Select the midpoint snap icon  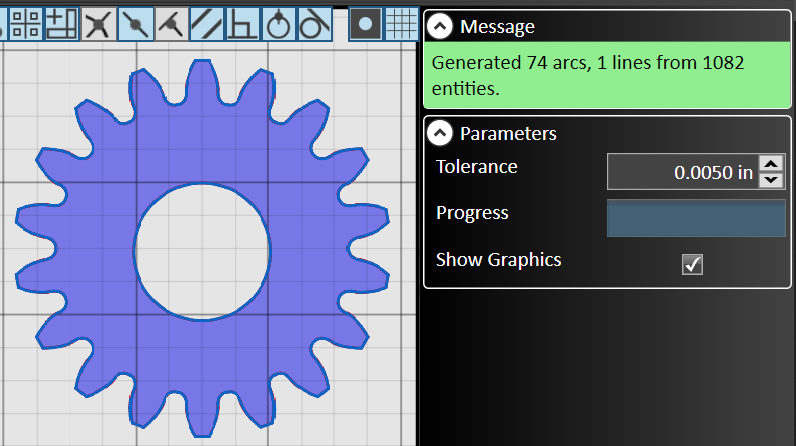(x=135, y=24)
